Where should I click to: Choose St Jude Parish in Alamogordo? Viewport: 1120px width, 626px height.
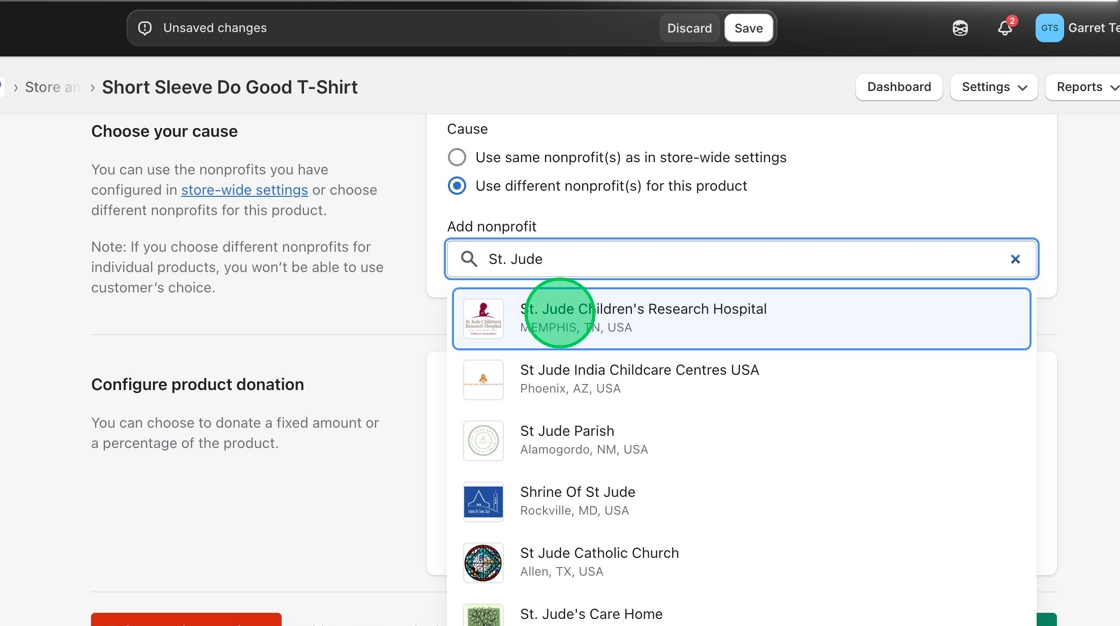[741, 440]
